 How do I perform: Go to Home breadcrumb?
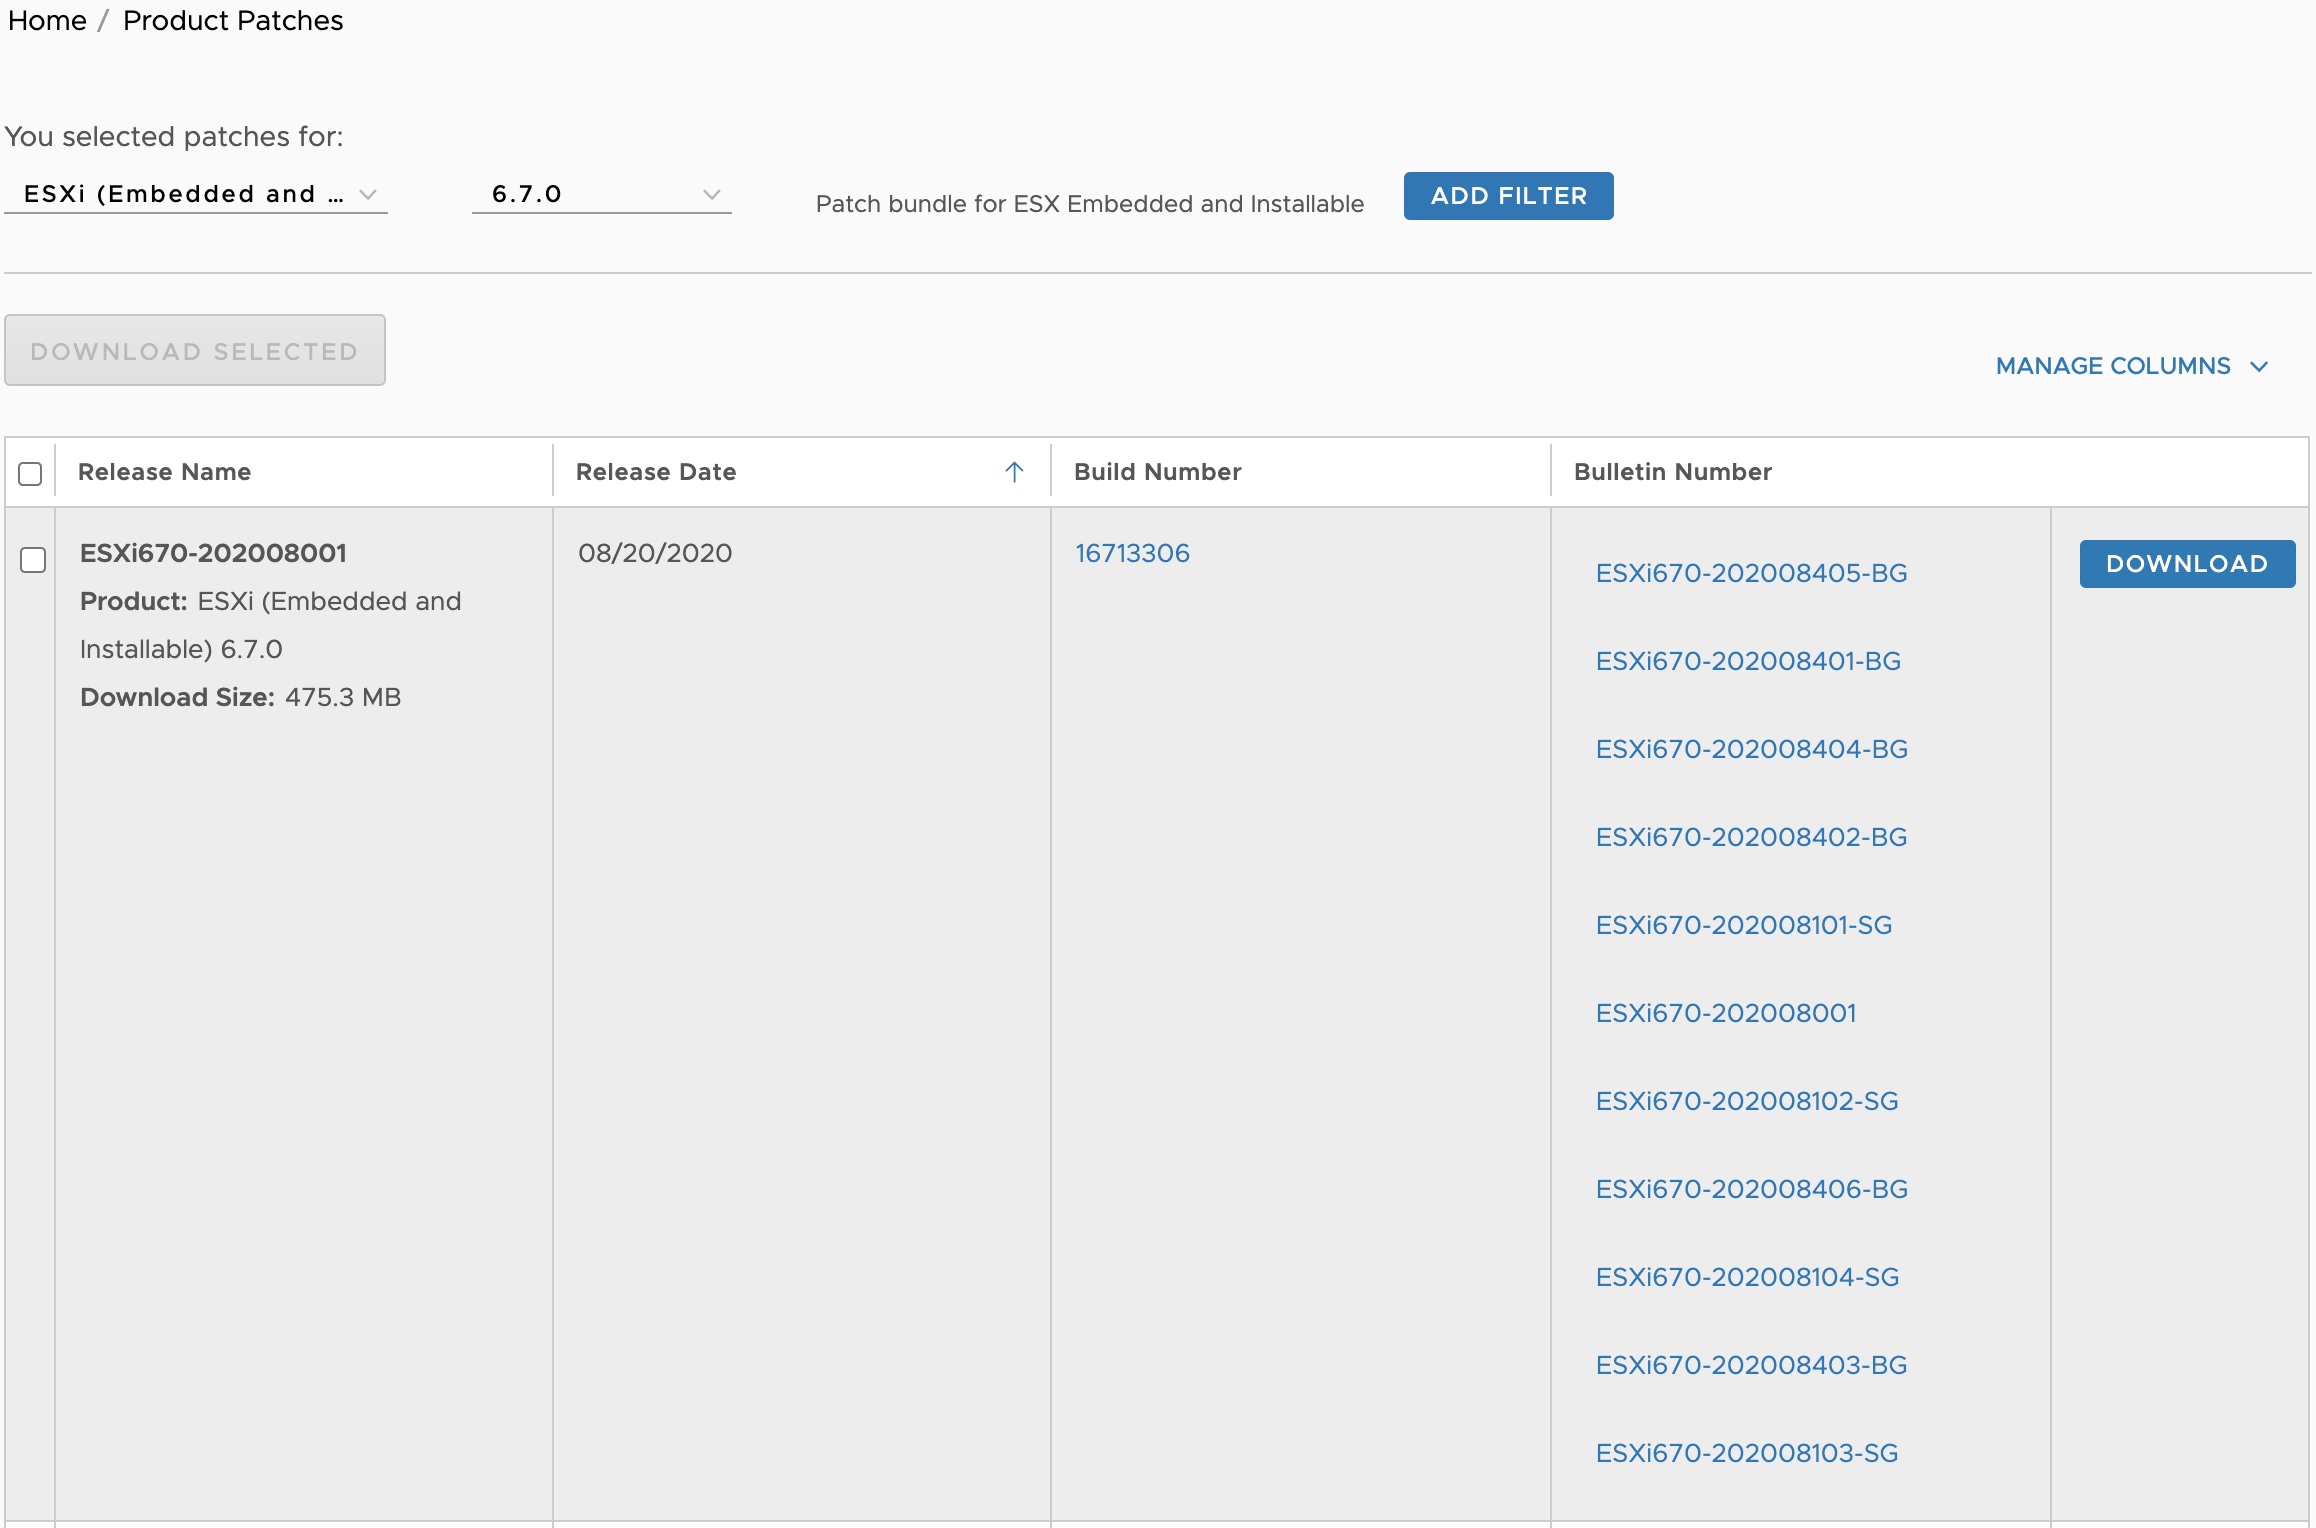[47, 21]
